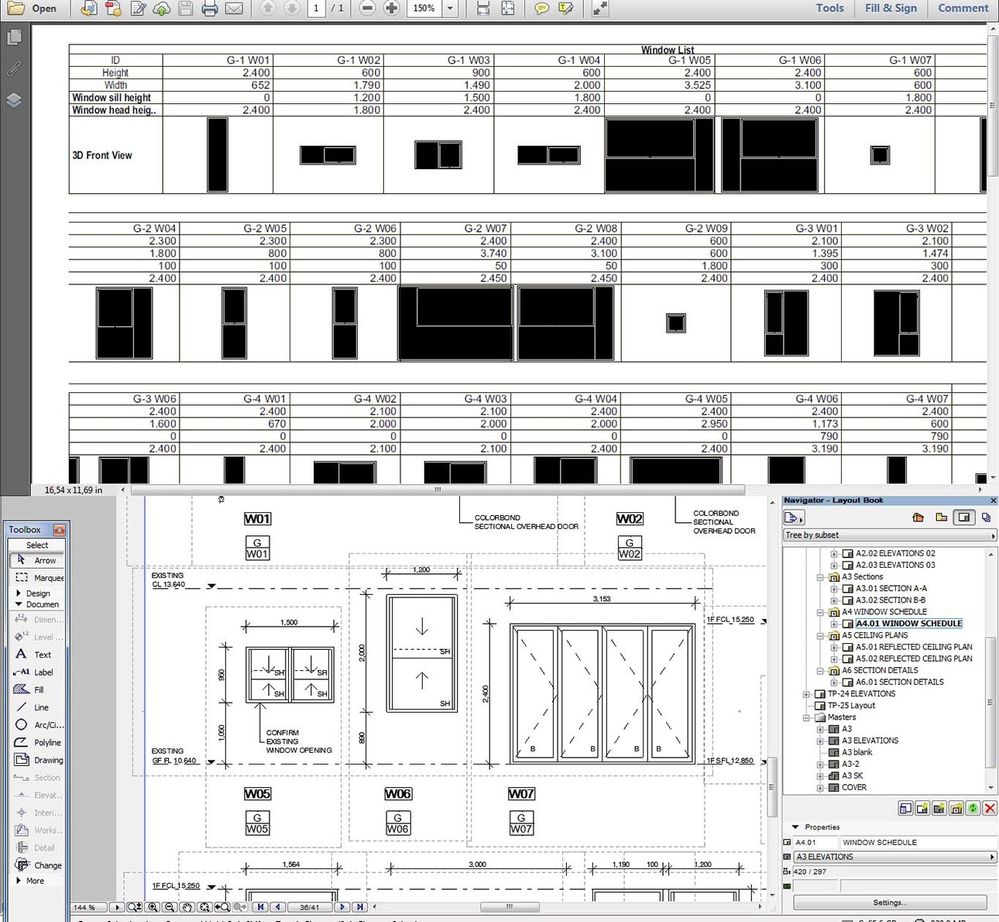Switch Navigator to Layout Book view
Image resolution: width=999 pixels, height=922 pixels.
pyautogui.click(x=964, y=517)
